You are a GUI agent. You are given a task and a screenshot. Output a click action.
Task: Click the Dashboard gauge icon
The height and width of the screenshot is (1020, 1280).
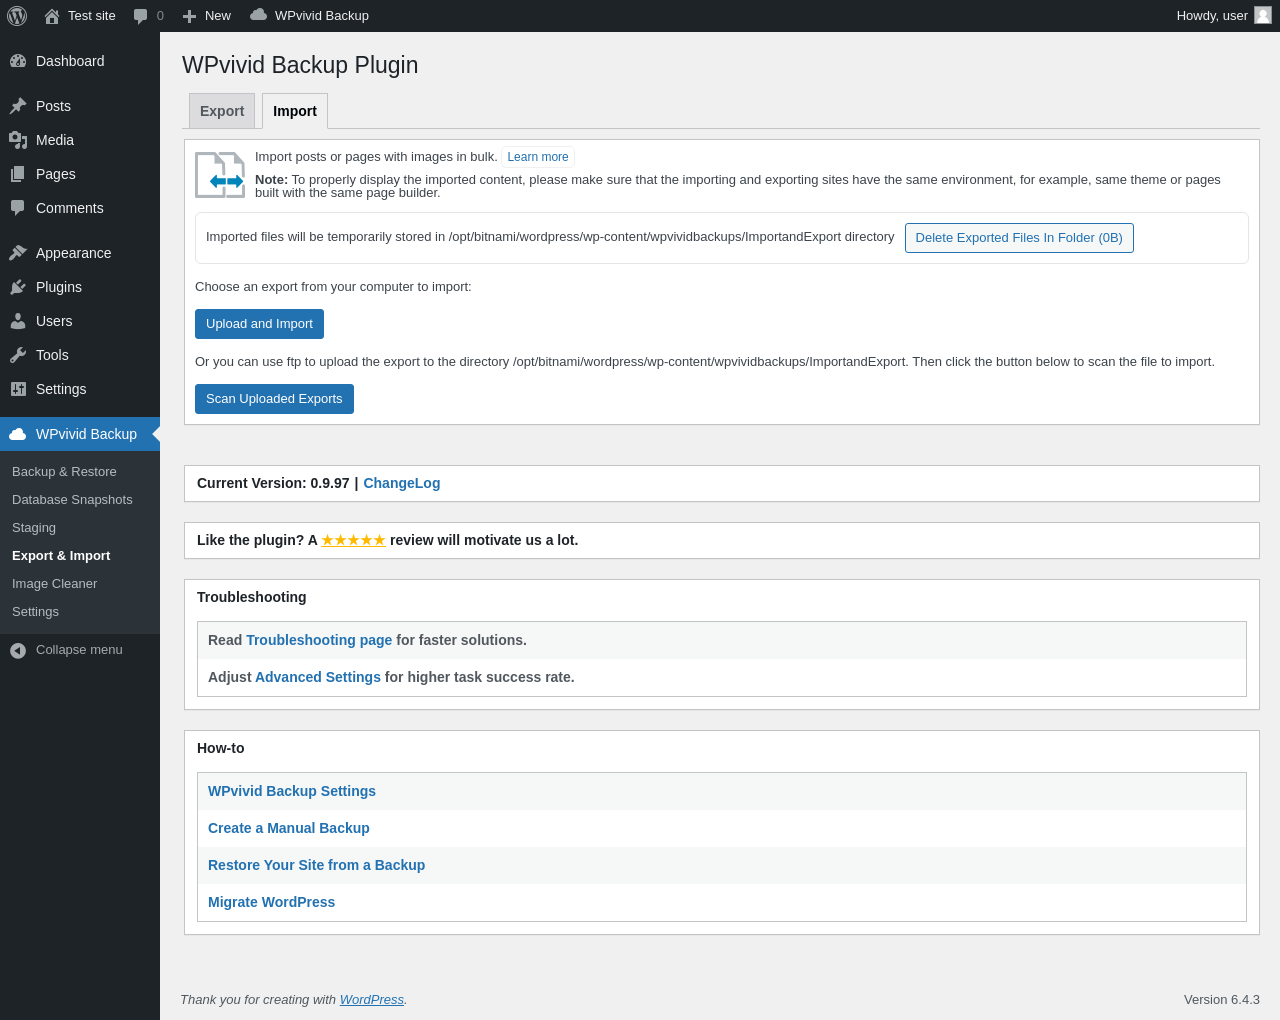tap(18, 61)
